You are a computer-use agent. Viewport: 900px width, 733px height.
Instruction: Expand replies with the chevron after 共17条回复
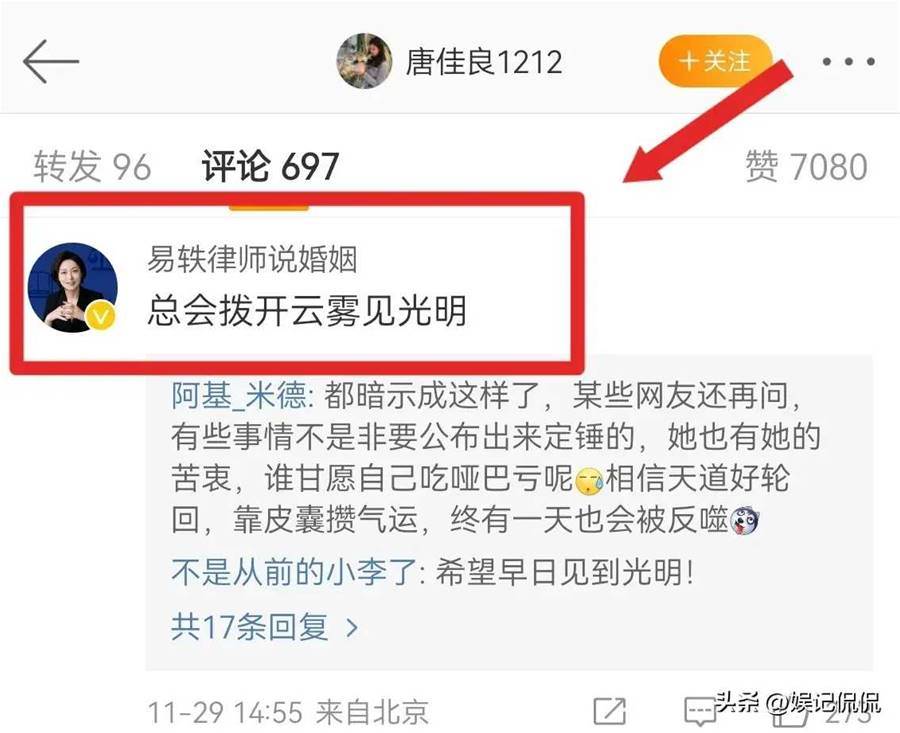coord(352,628)
